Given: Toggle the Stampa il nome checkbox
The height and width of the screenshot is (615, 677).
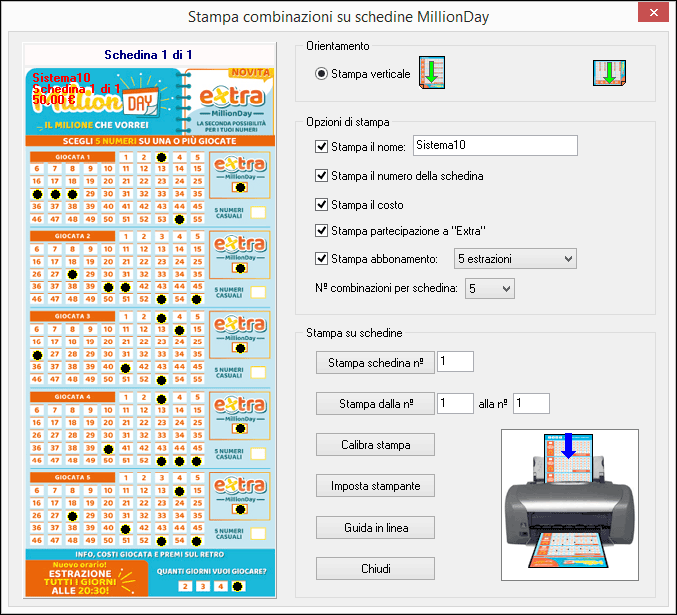Looking at the screenshot, I should click(x=321, y=146).
